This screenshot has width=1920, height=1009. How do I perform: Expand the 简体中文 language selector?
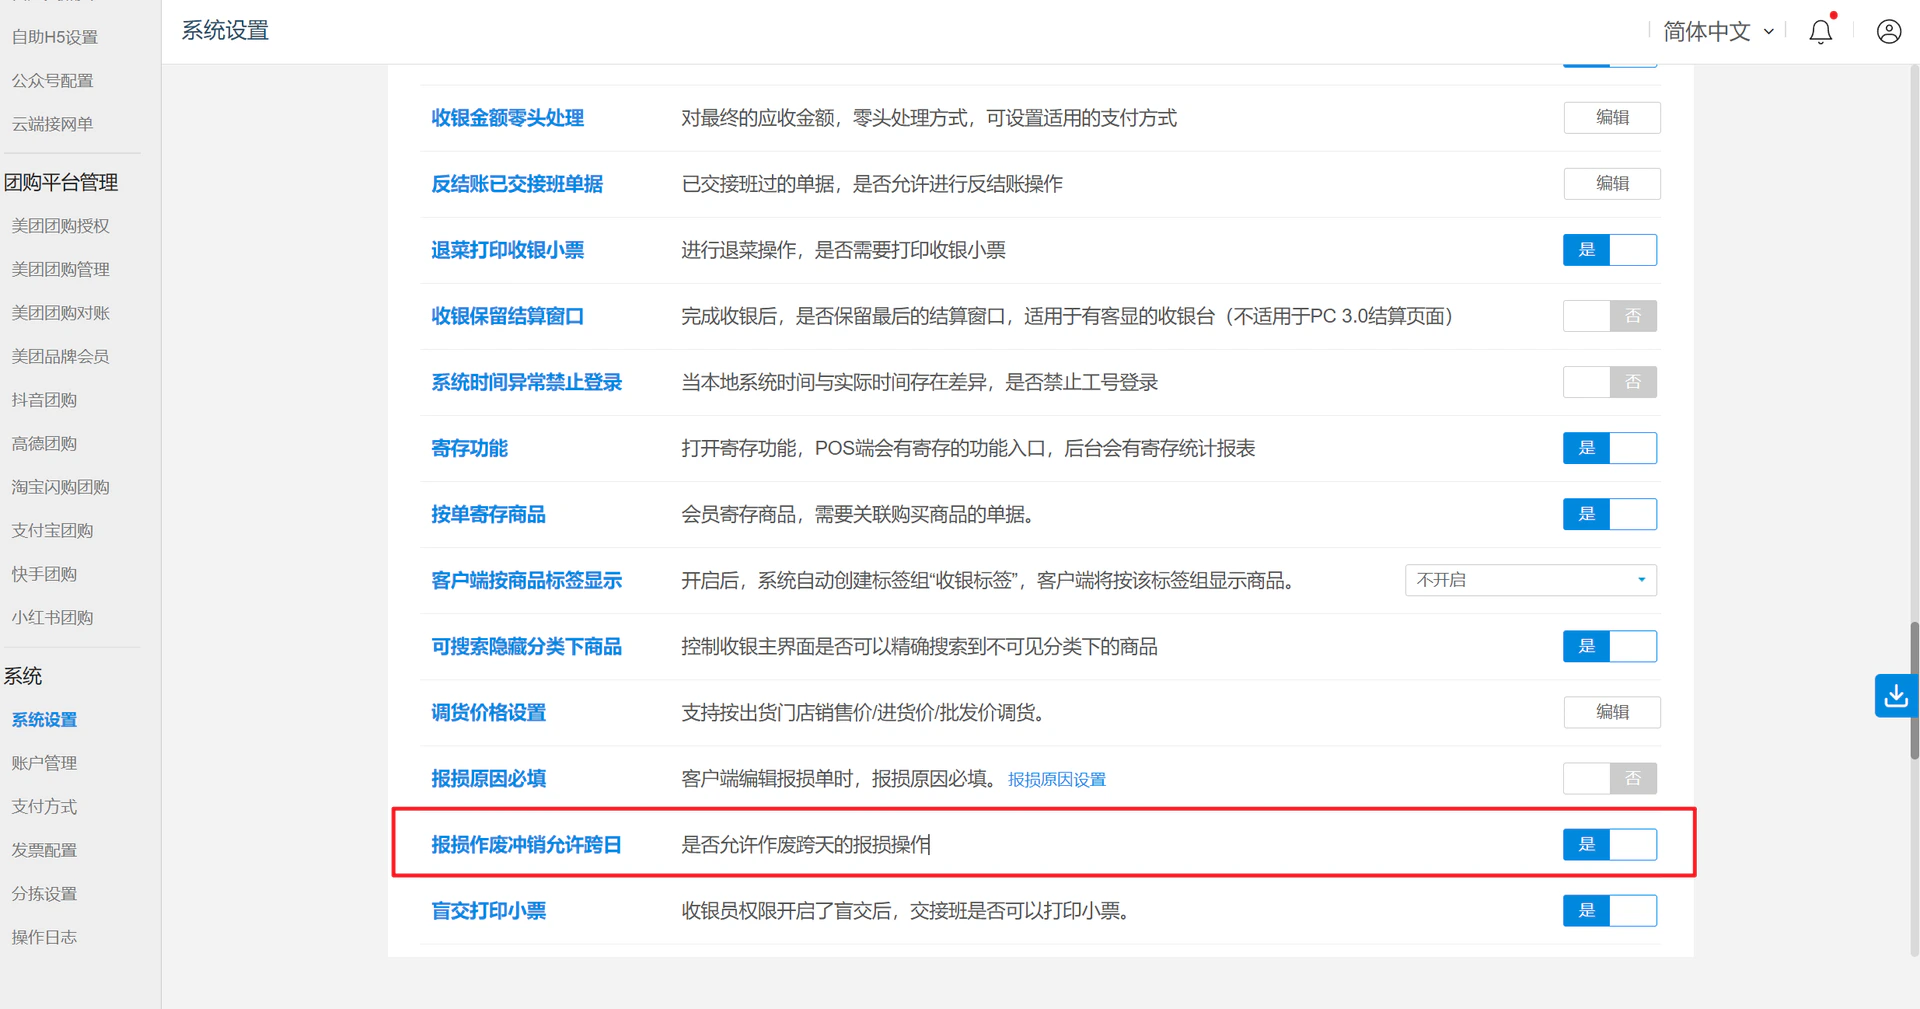coord(1718,31)
